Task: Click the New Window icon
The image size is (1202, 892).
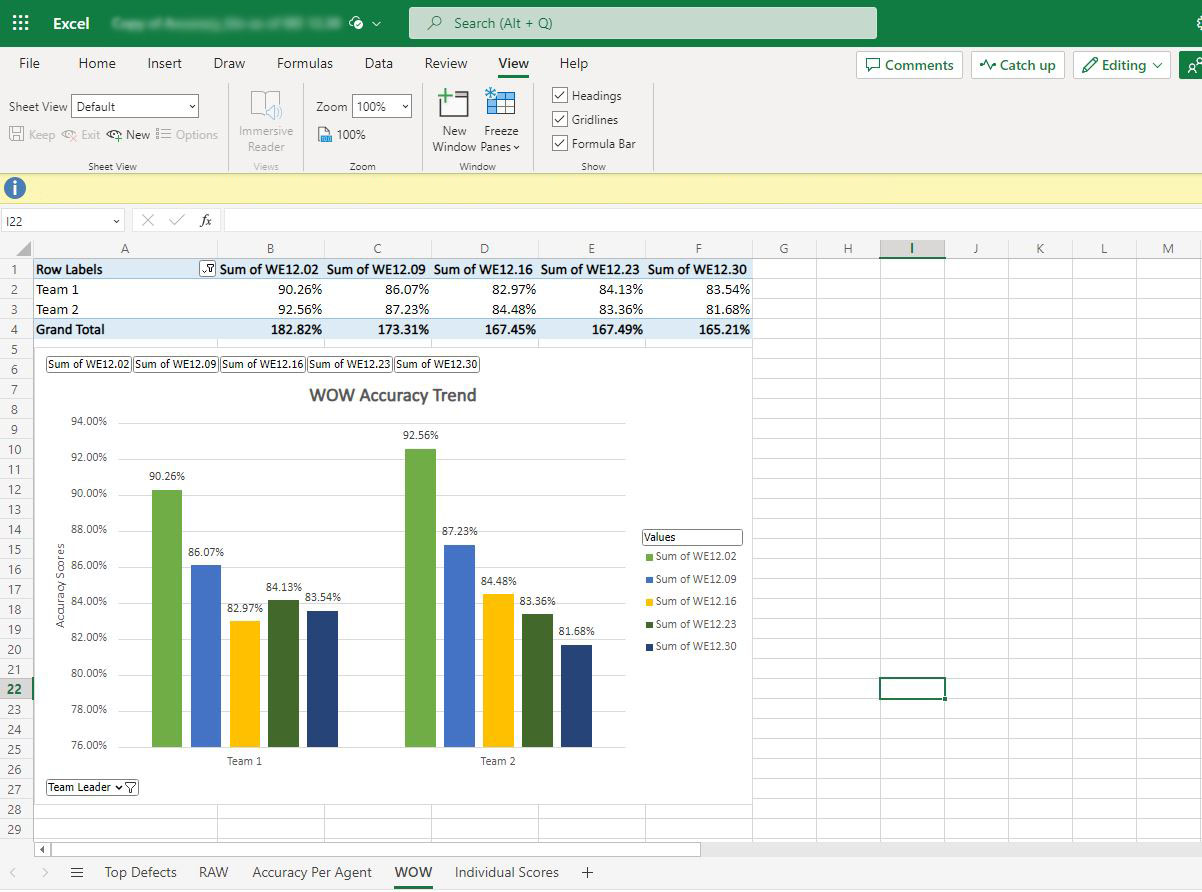Action: point(454,104)
